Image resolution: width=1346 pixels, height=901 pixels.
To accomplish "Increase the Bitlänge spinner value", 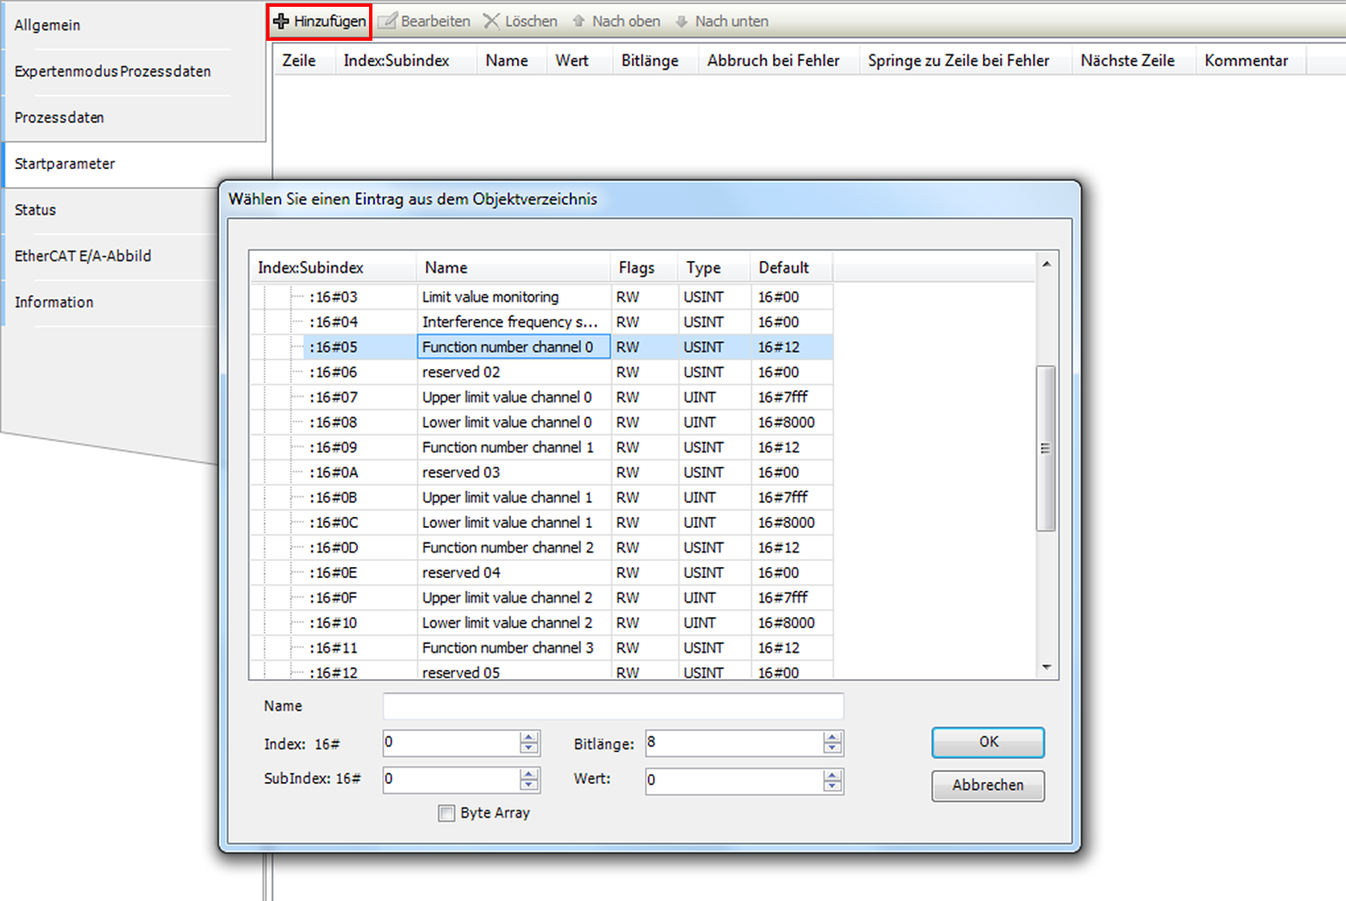I will pos(832,737).
